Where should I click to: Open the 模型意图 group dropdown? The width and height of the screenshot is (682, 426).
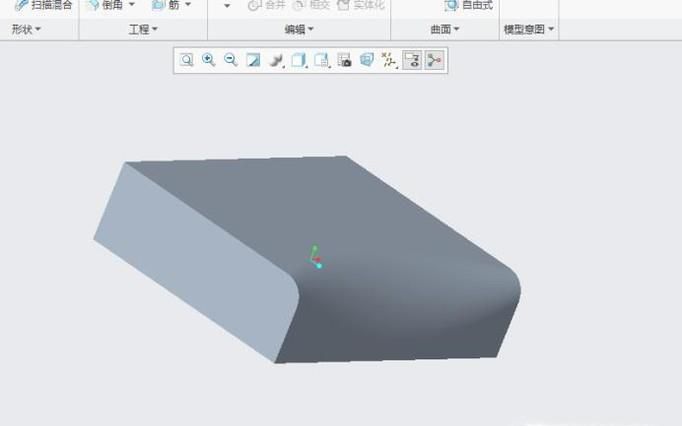[x=530, y=30]
